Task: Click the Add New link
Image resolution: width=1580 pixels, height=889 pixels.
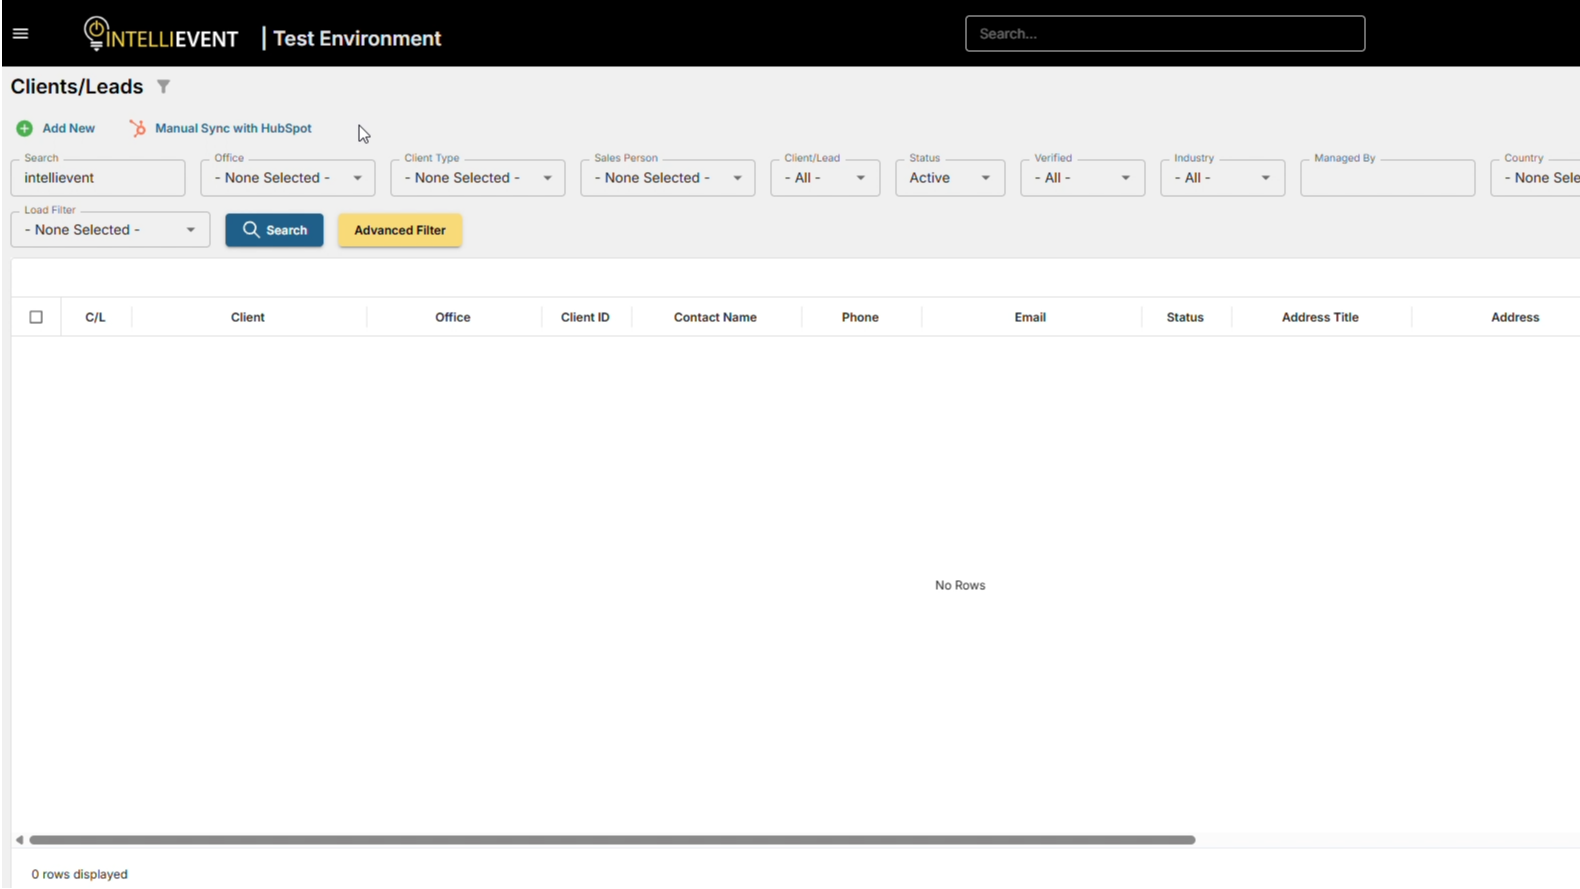Action: [x=69, y=128]
